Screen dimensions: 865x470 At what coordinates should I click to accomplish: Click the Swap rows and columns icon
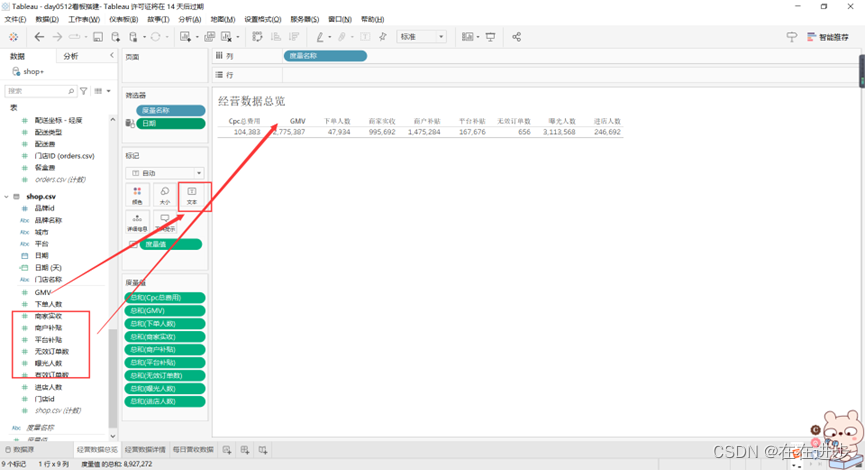point(258,37)
